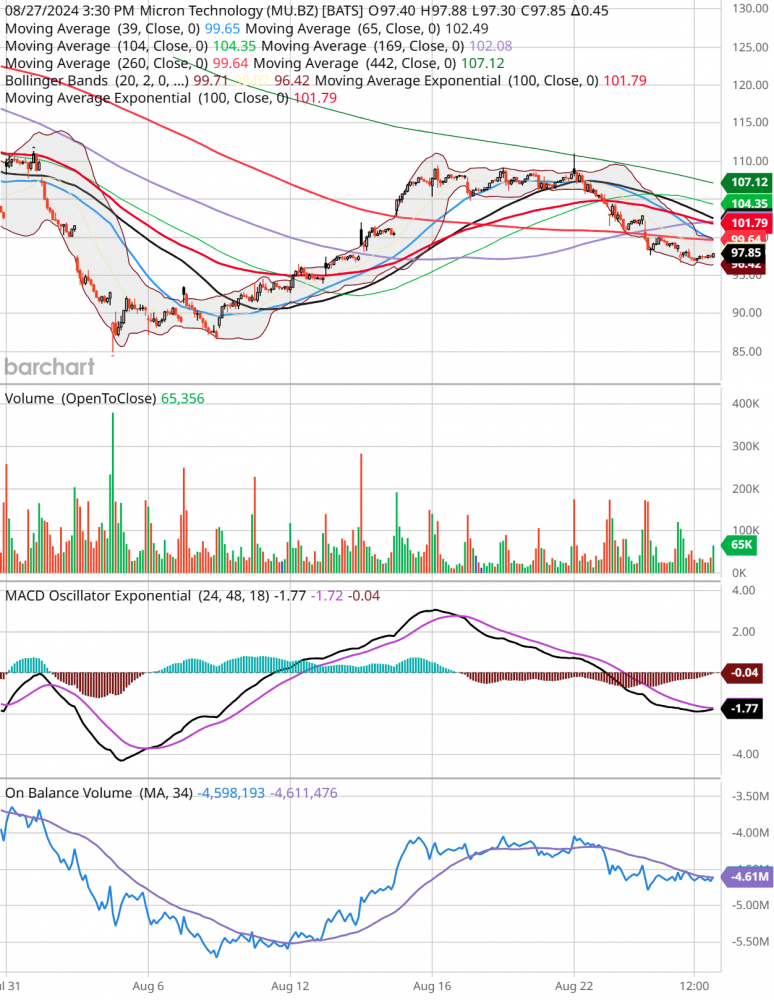
Task: Select Moving Average (169, Close, 0) legend label
Action: coord(363,46)
